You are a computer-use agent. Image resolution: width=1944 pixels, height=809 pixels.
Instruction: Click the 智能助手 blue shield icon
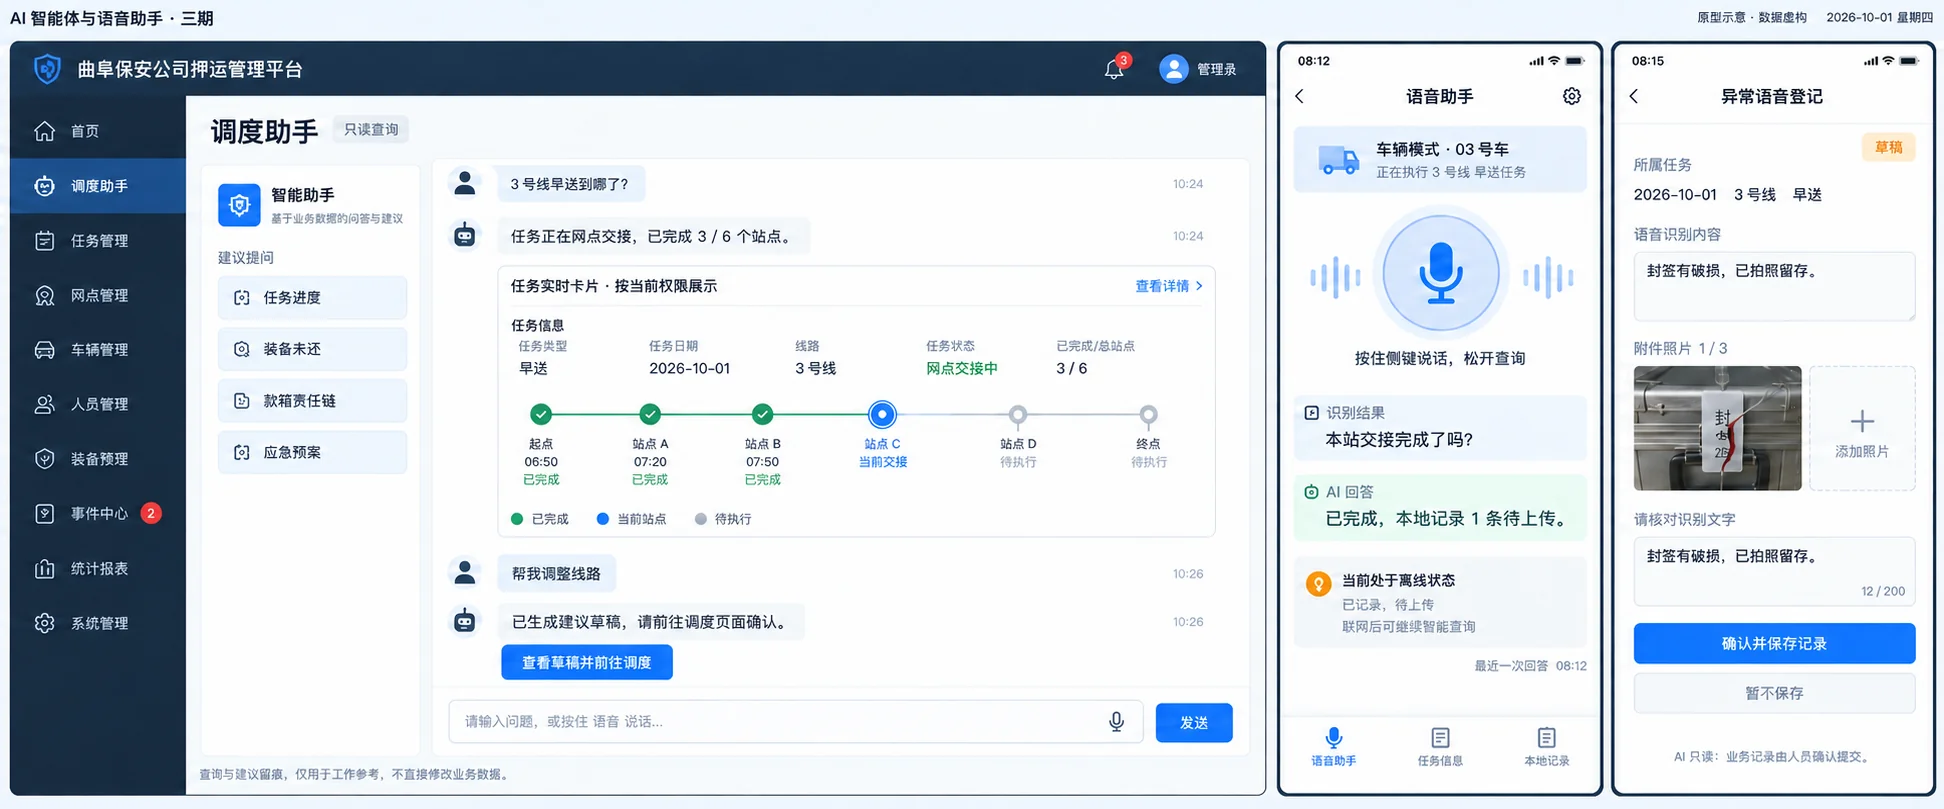(239, 205)
